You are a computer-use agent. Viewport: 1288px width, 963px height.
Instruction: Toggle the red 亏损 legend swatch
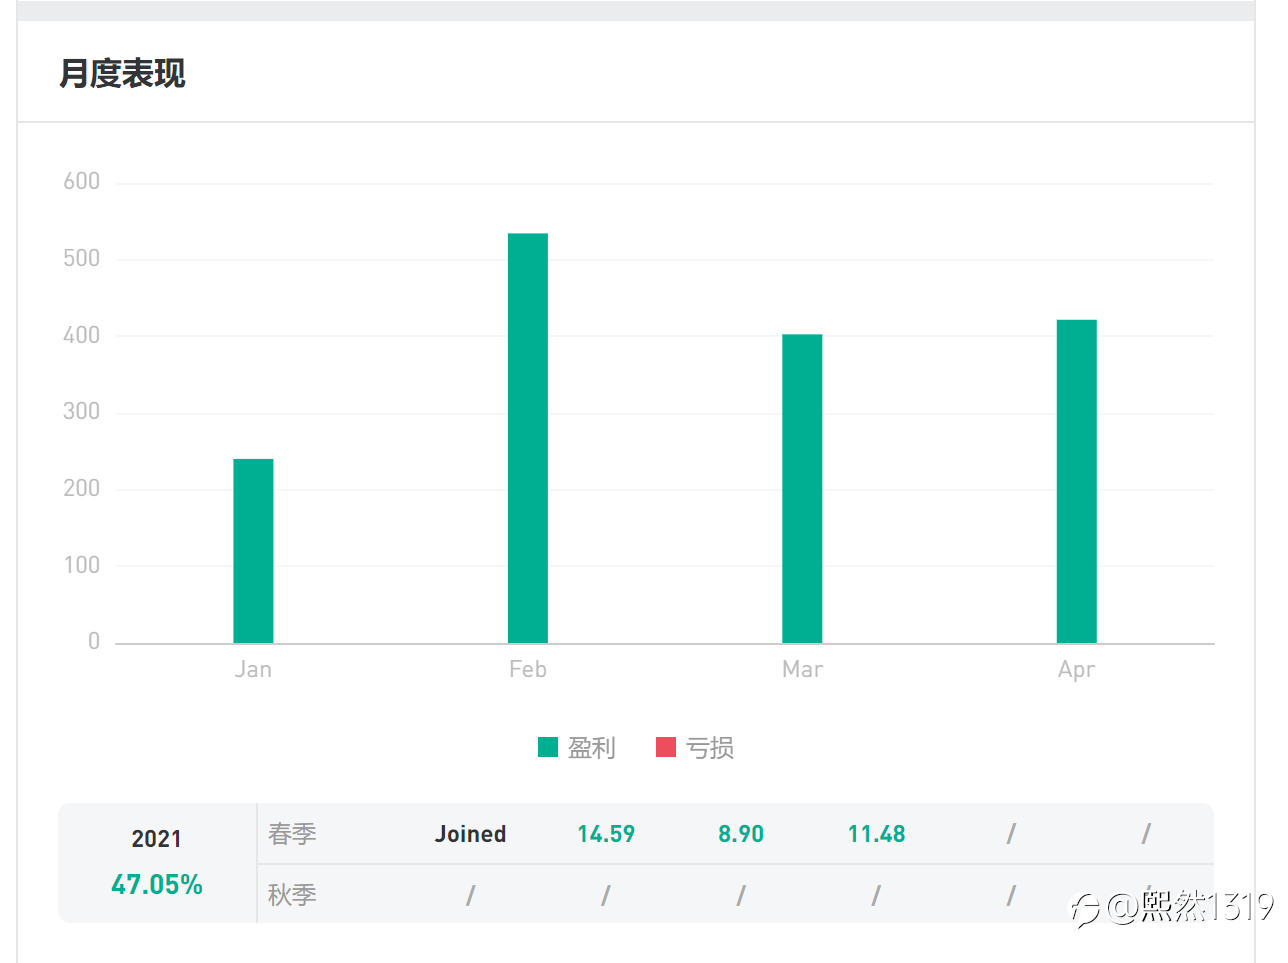pos(666,747)
